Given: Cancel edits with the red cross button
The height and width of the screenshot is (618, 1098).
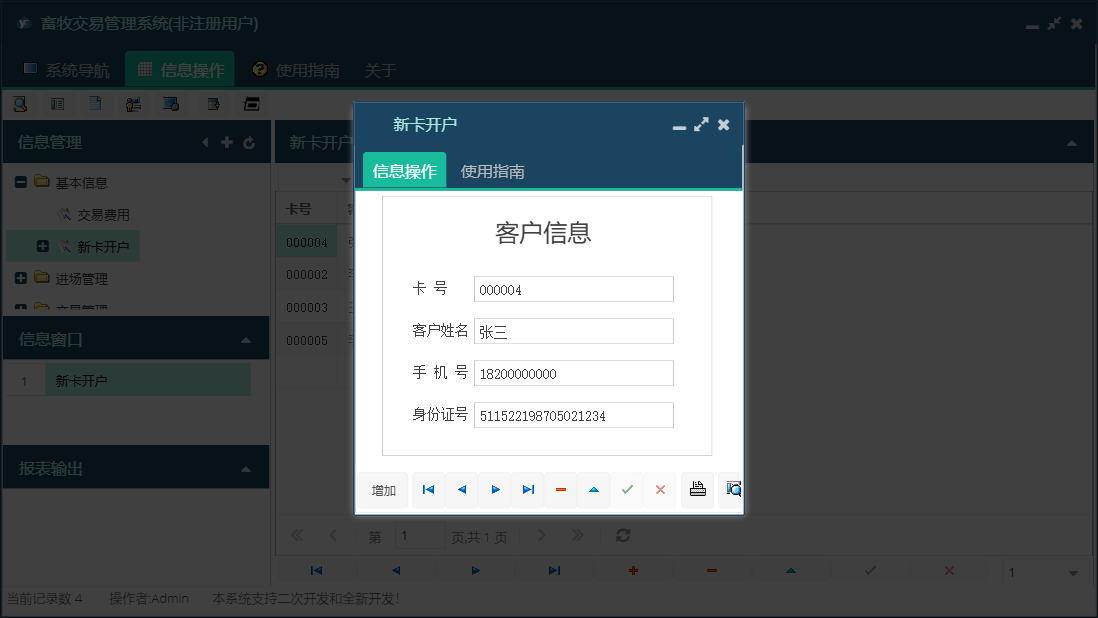Looking at the screenshot, I should click(x=659, y=490).
